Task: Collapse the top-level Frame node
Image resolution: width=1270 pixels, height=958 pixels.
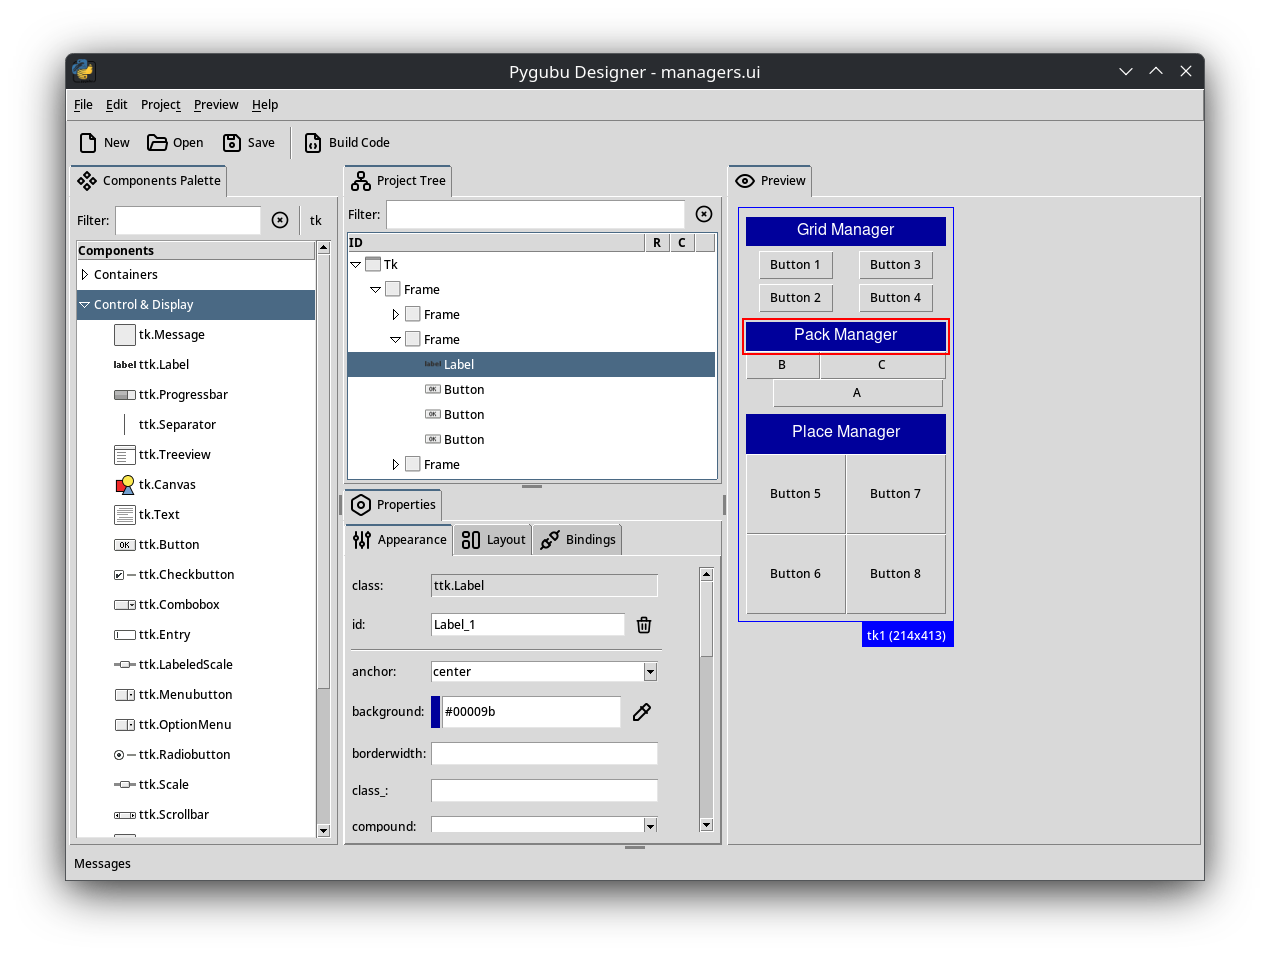Action: (375, 290)
